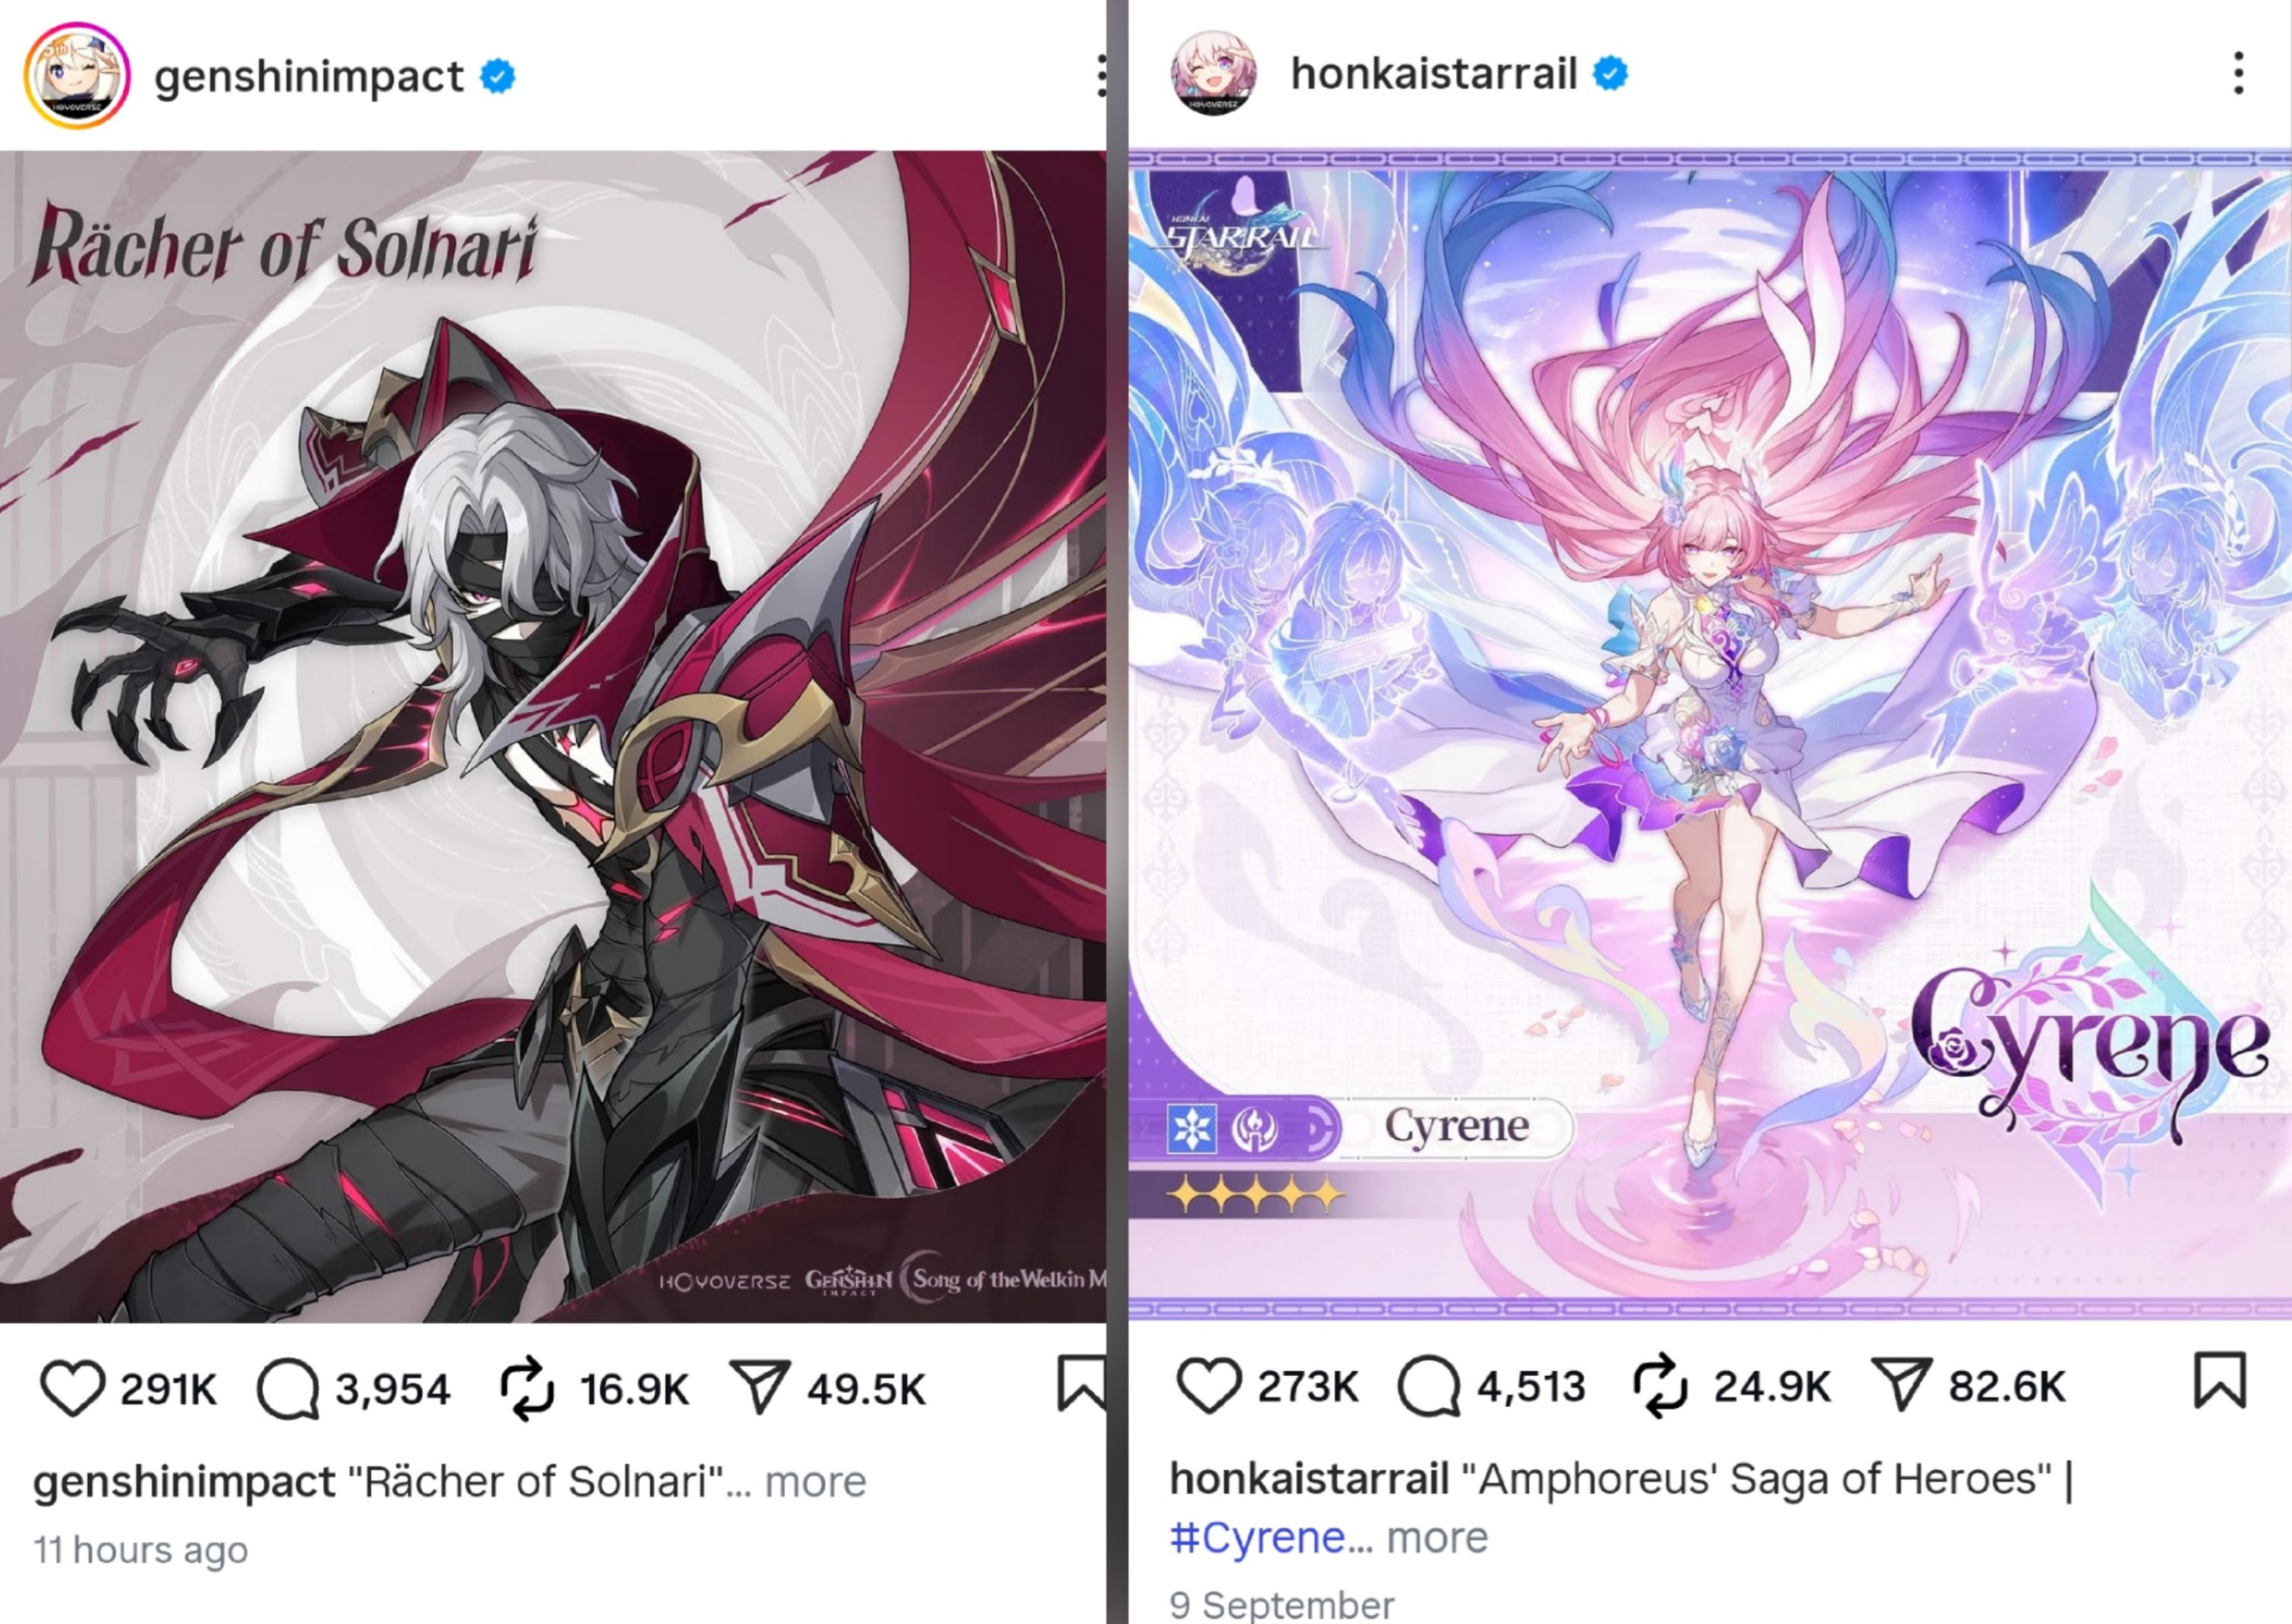Open comments on the genshinimpact post
Image resolution: width=2292 pixels, height=1624 pixels.
point(287,1389)
